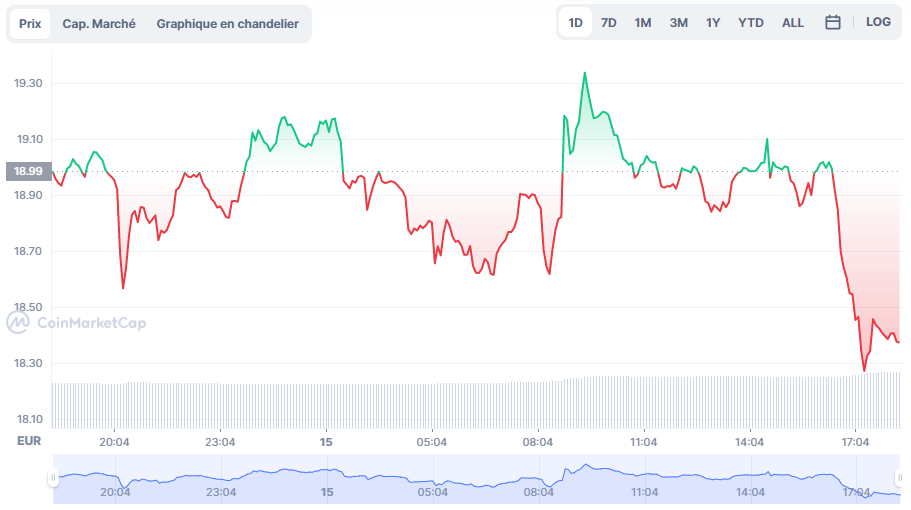Viewport: 911px width, 510px height.
Task: Open the calendar date range picker
Action: click(833, 23)
